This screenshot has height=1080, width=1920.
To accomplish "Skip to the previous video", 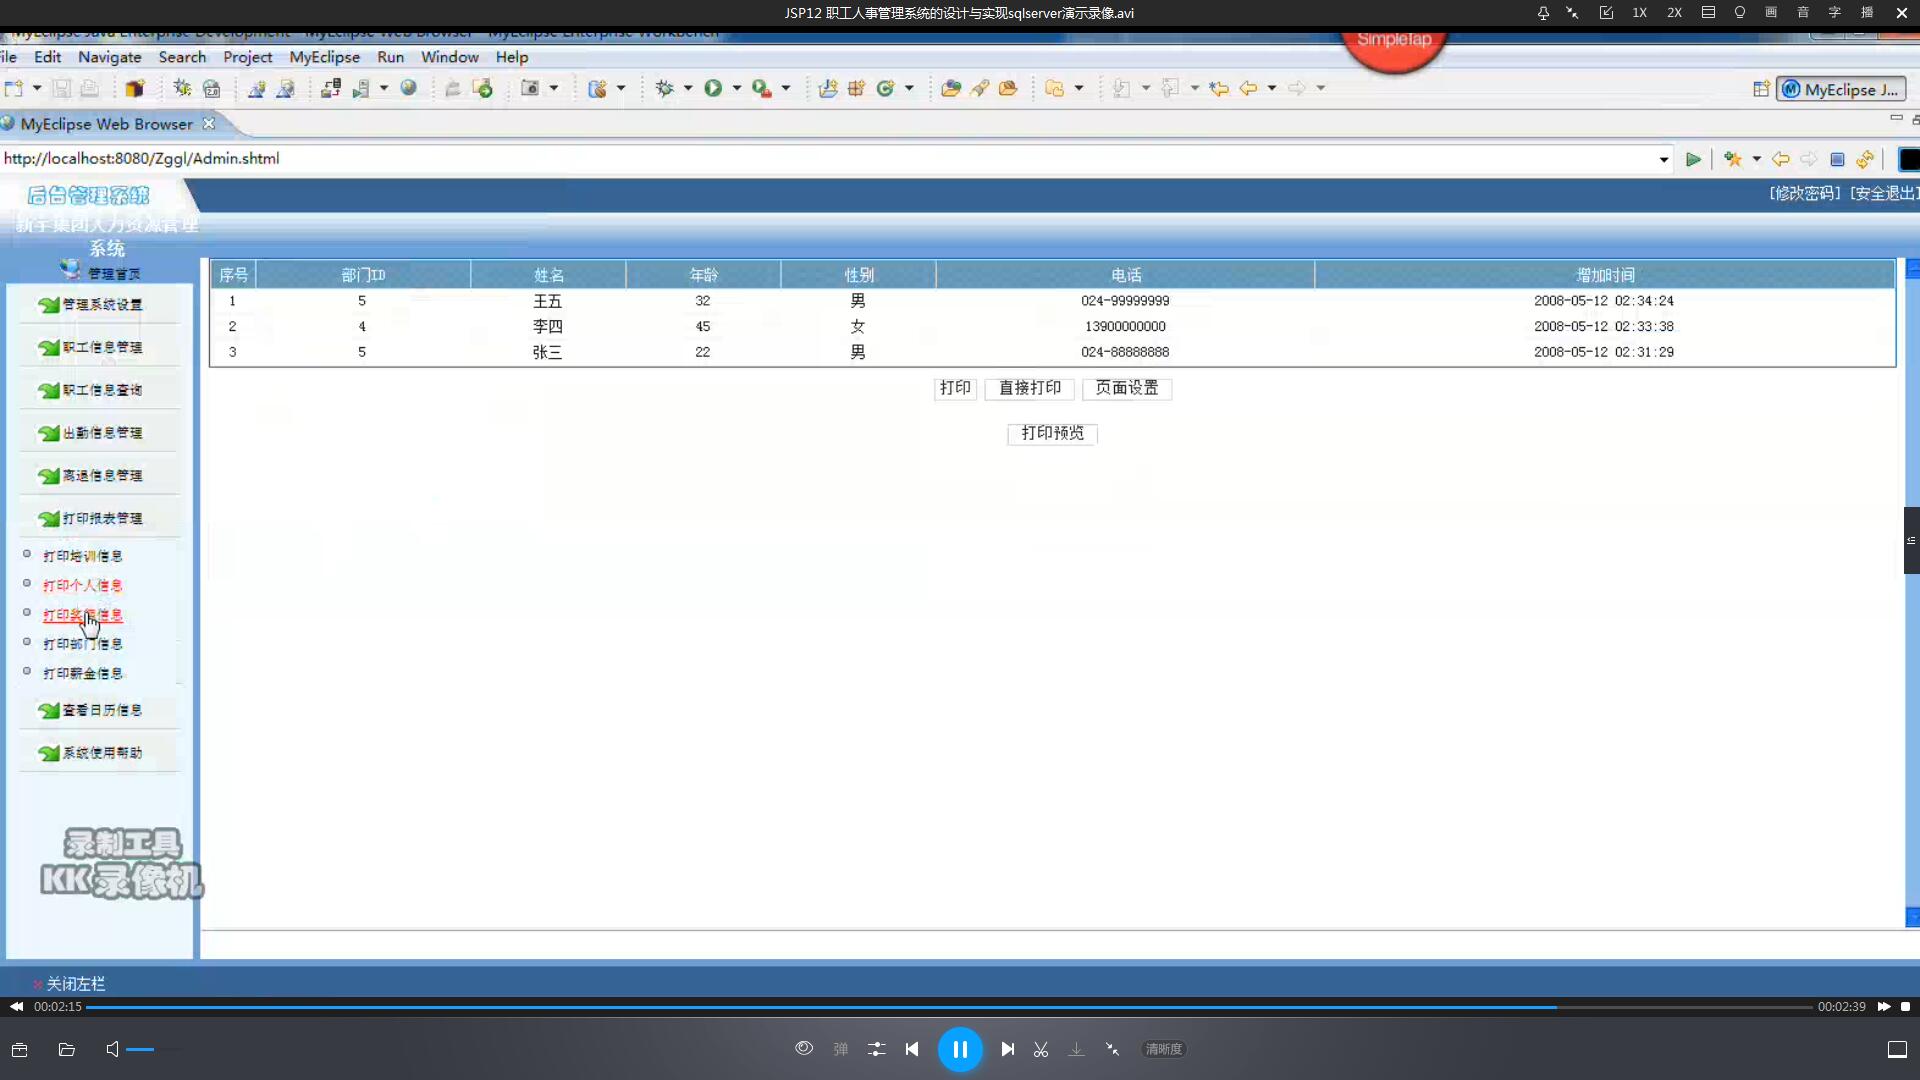I will (x=912, y=1049).
